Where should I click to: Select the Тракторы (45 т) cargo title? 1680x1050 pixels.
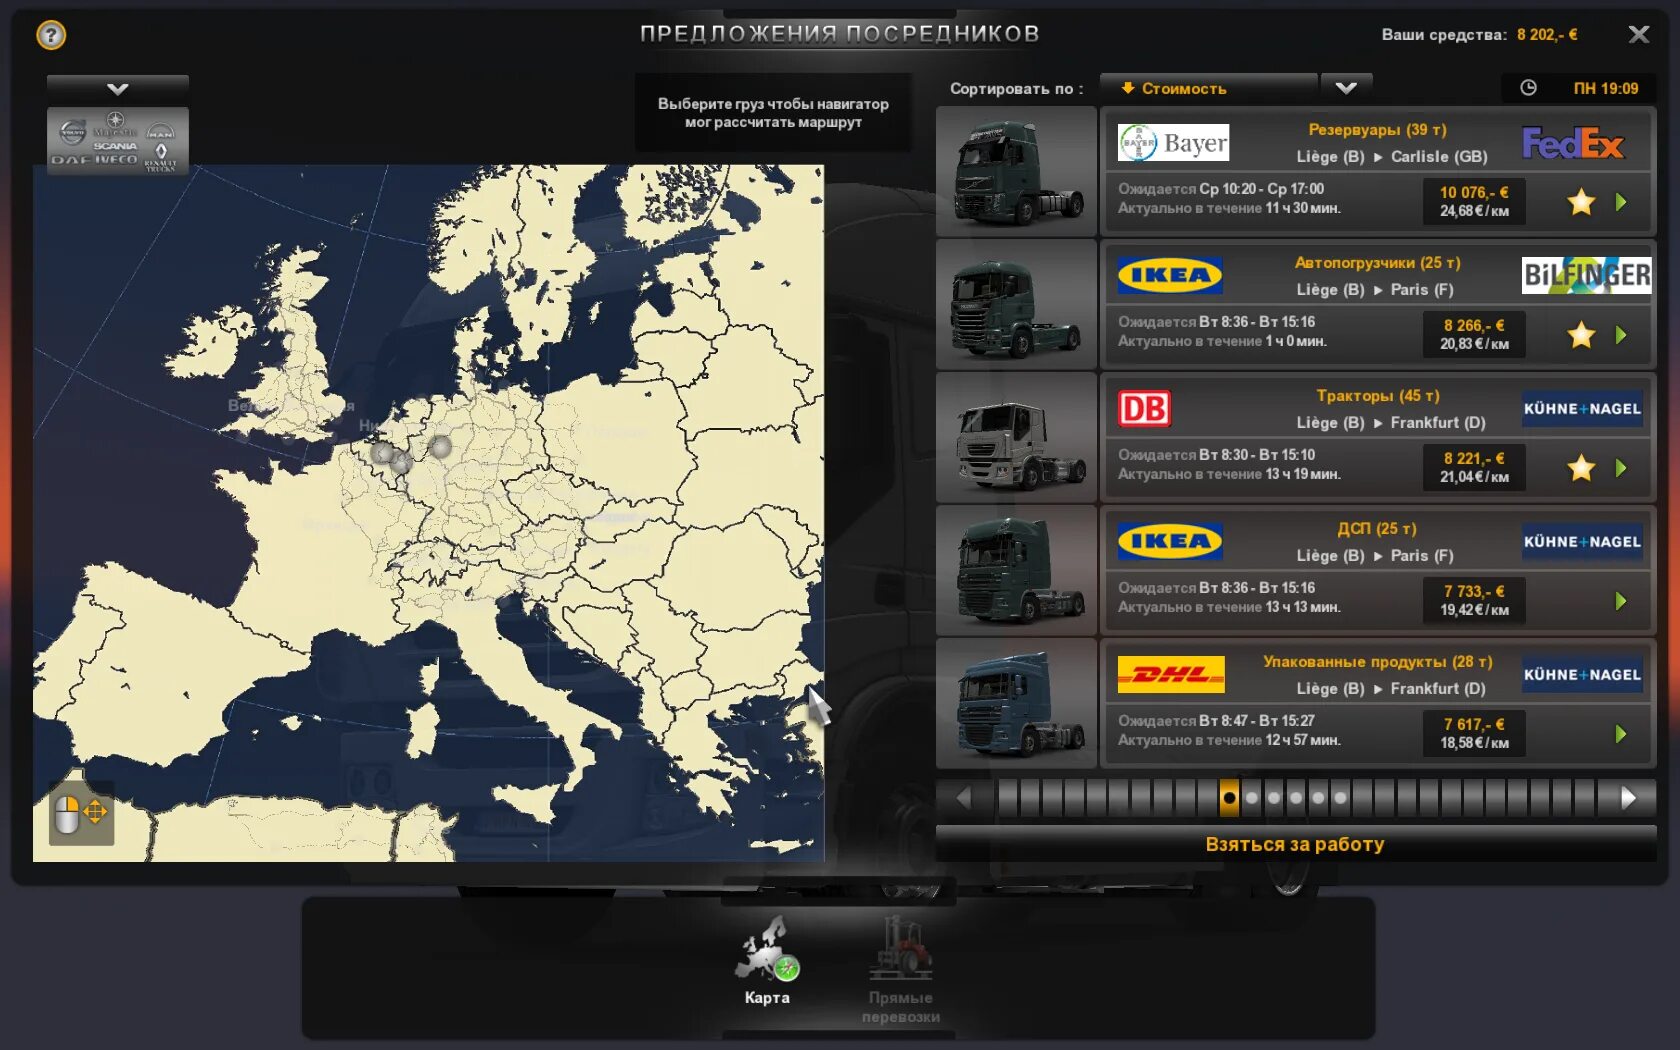pyautogui.click(x=1377, y=396)
